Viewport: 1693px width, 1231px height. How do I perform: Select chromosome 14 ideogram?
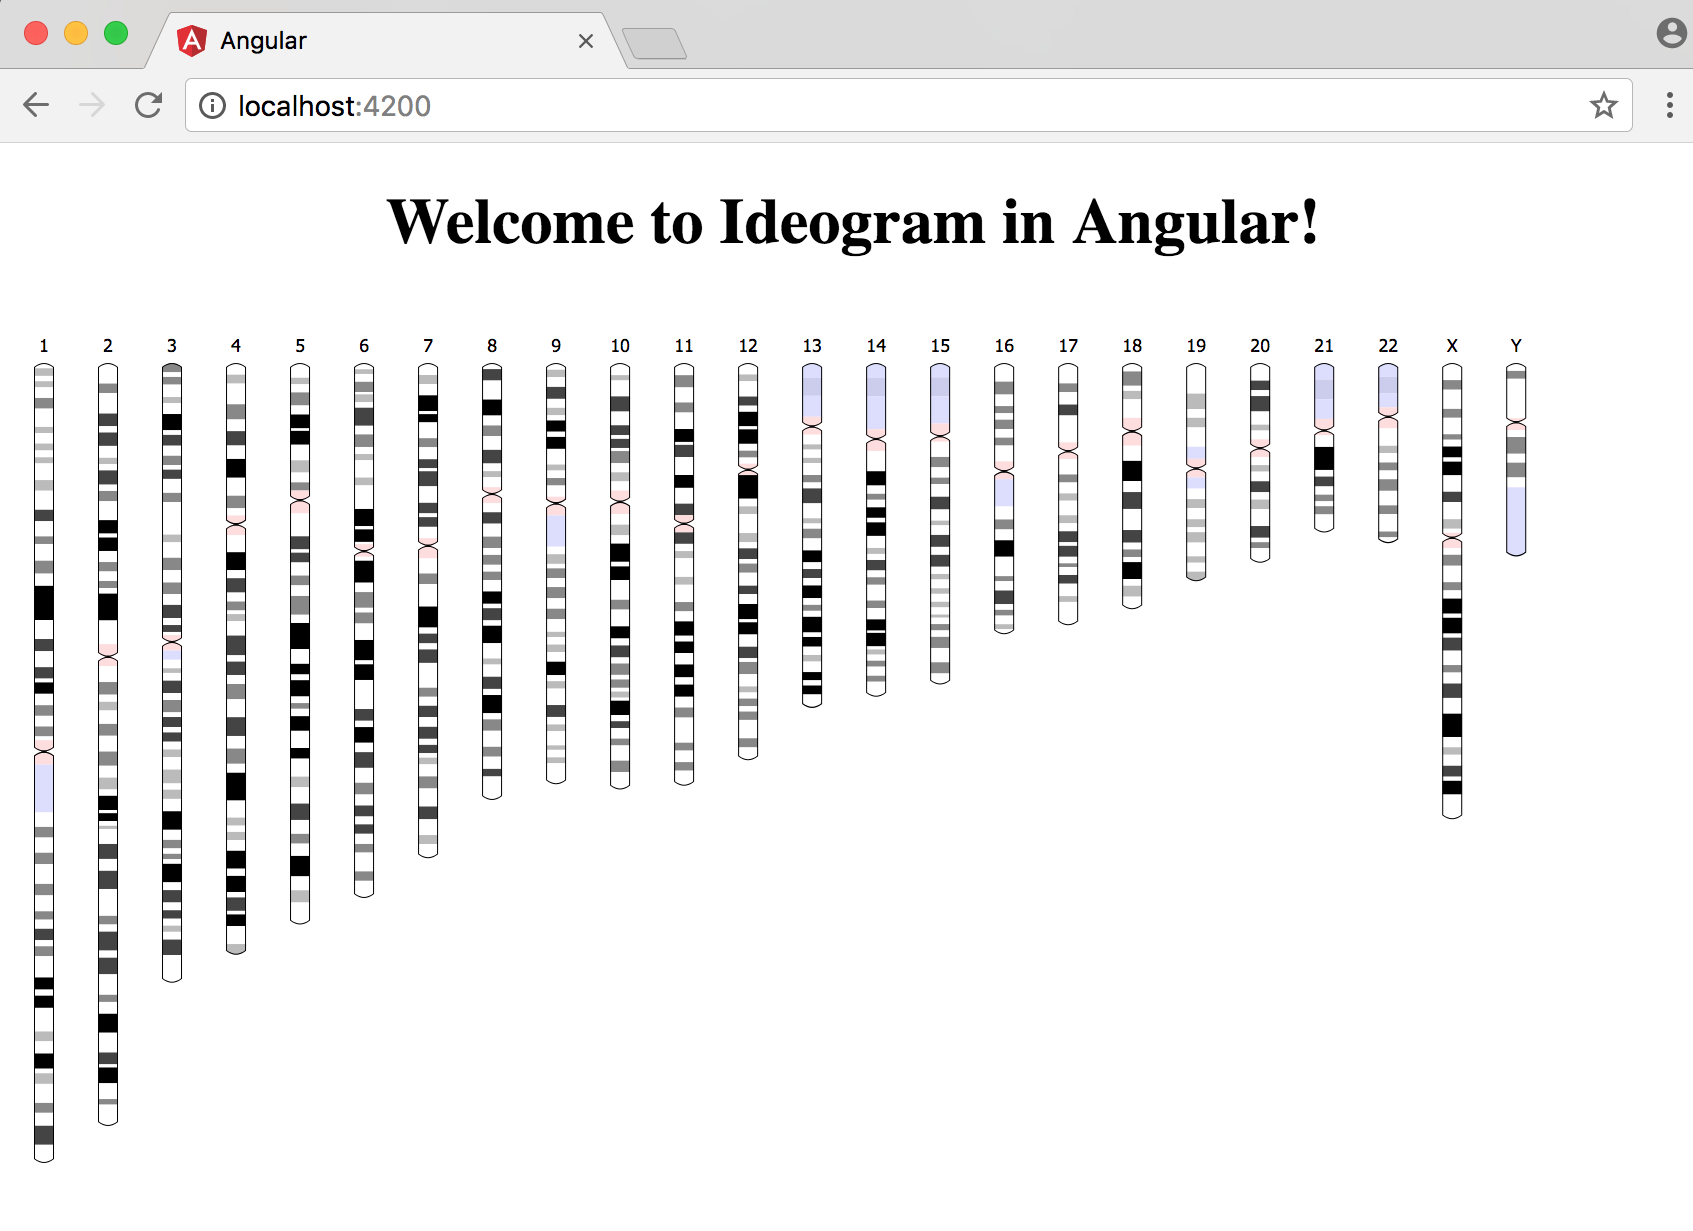(876, 529)
